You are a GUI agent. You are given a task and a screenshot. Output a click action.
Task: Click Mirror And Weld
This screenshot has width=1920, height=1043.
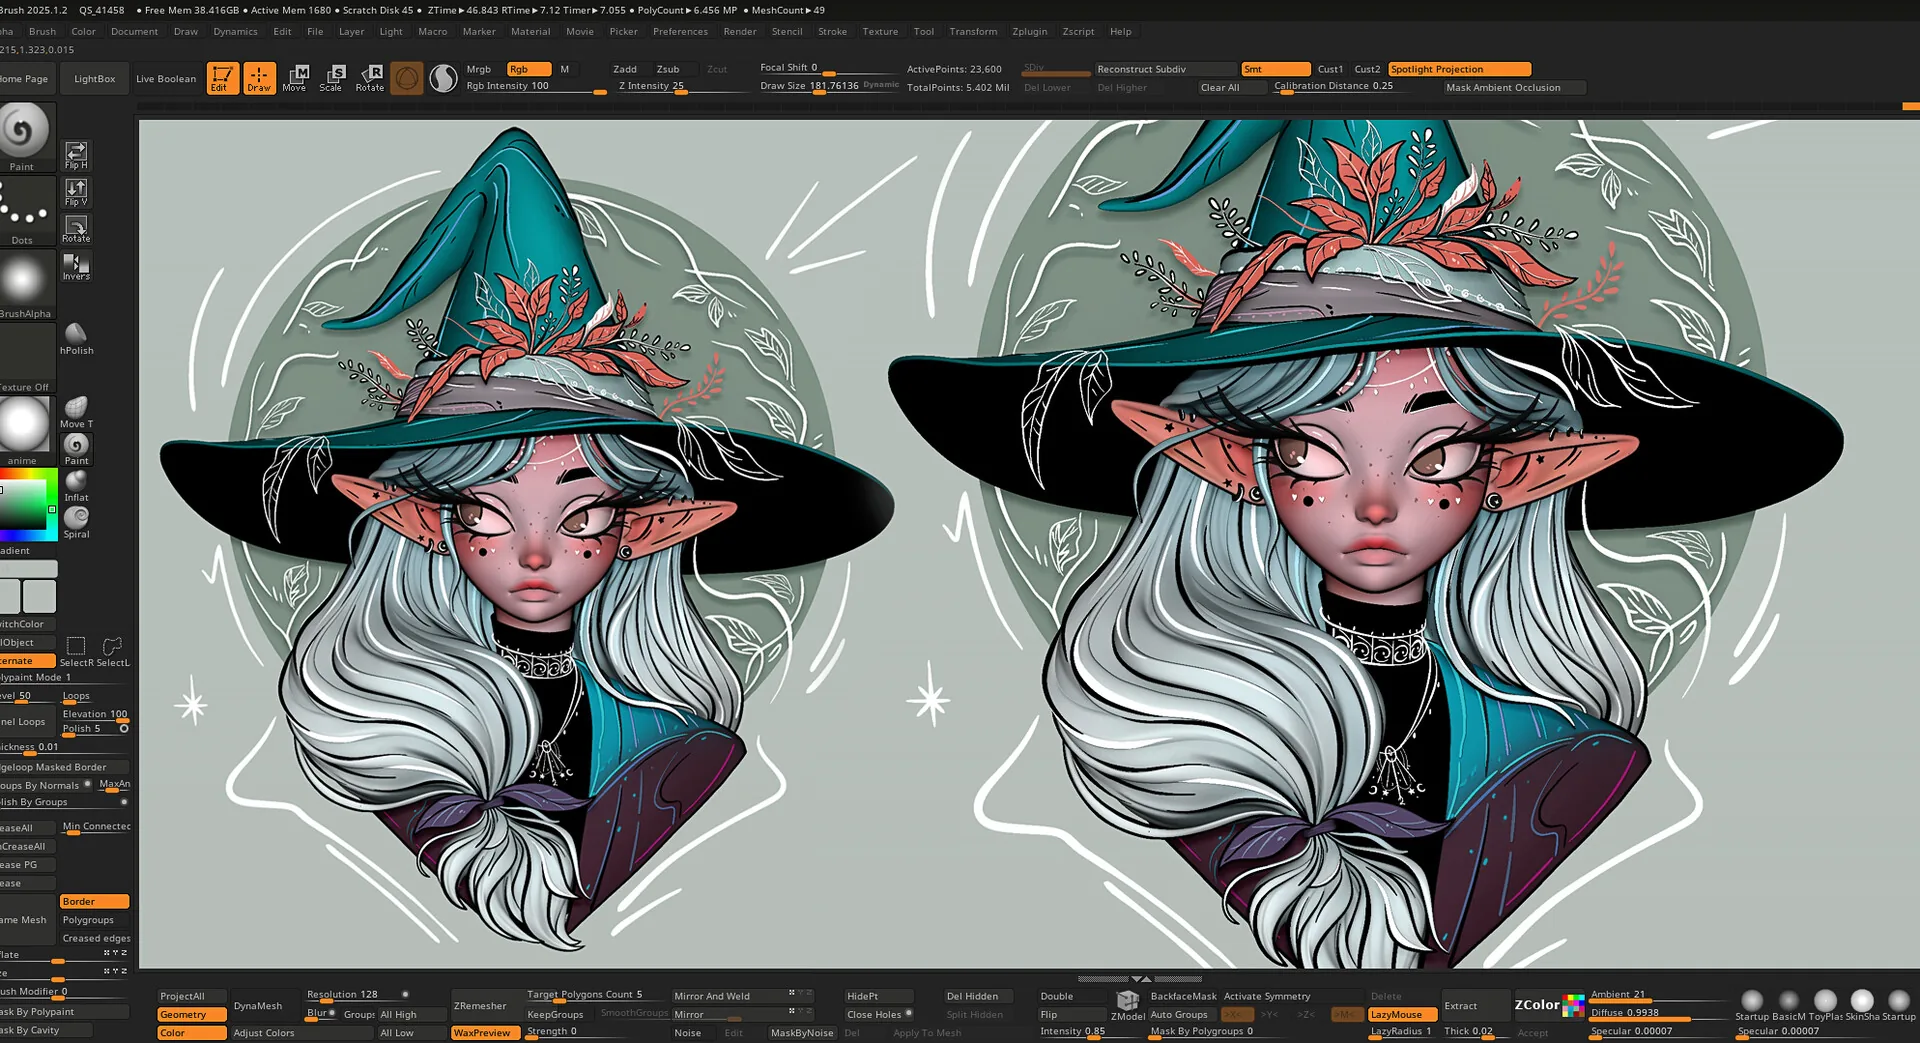pos(742,996)
